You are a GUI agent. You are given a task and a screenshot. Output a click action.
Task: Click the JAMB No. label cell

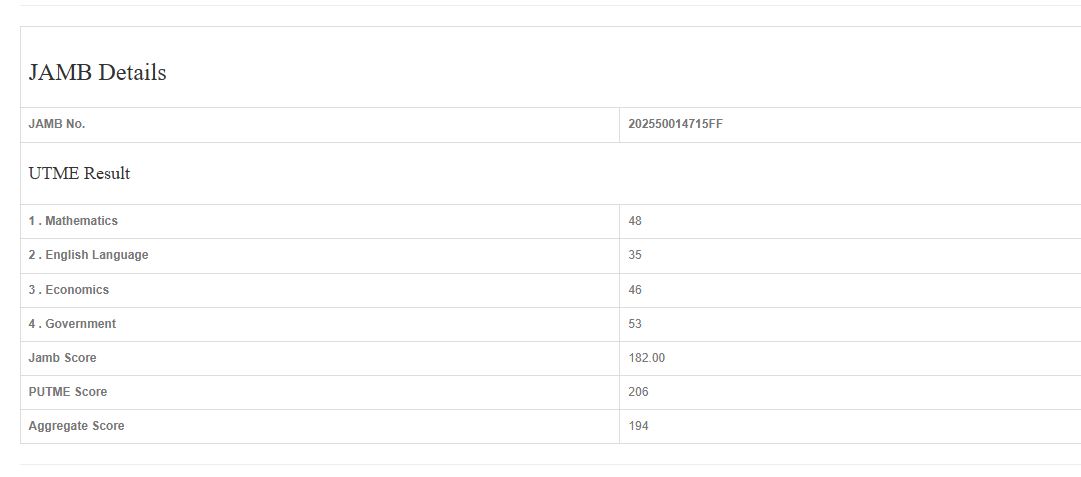point(57,124)
